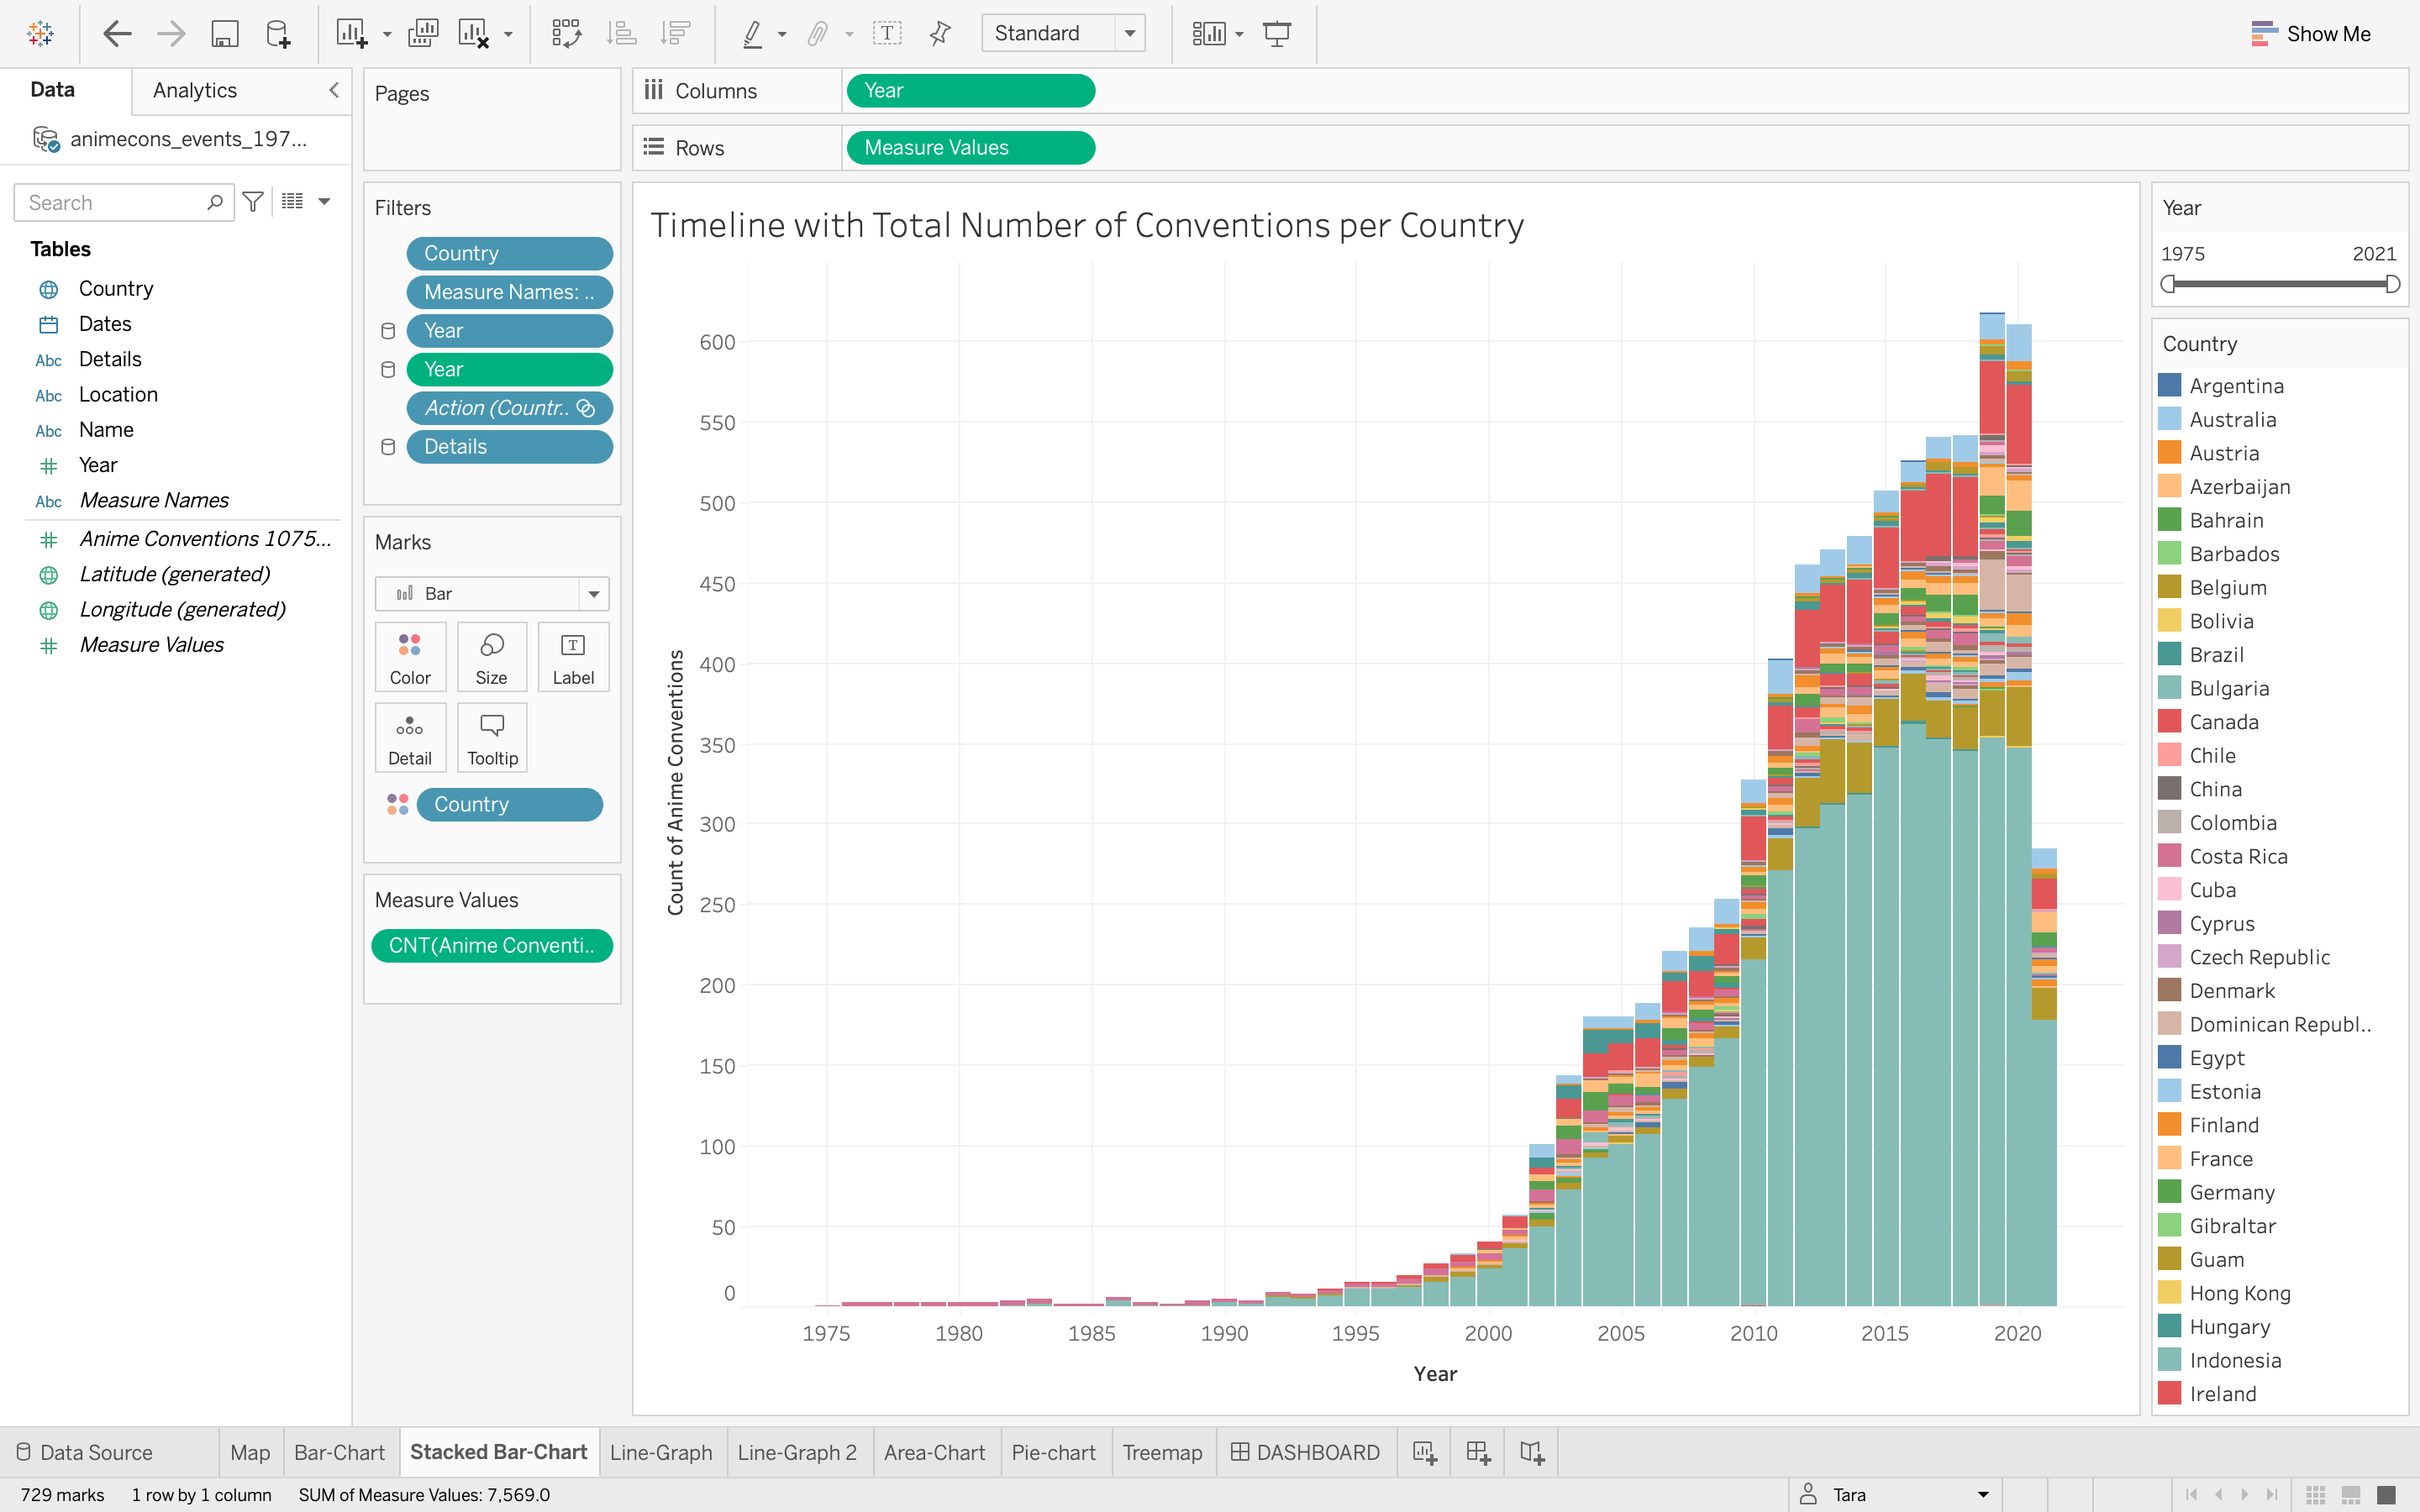
Task: Click the New Dashboard icon in bottom tabs
Action: click(x=1478, y=1452)
